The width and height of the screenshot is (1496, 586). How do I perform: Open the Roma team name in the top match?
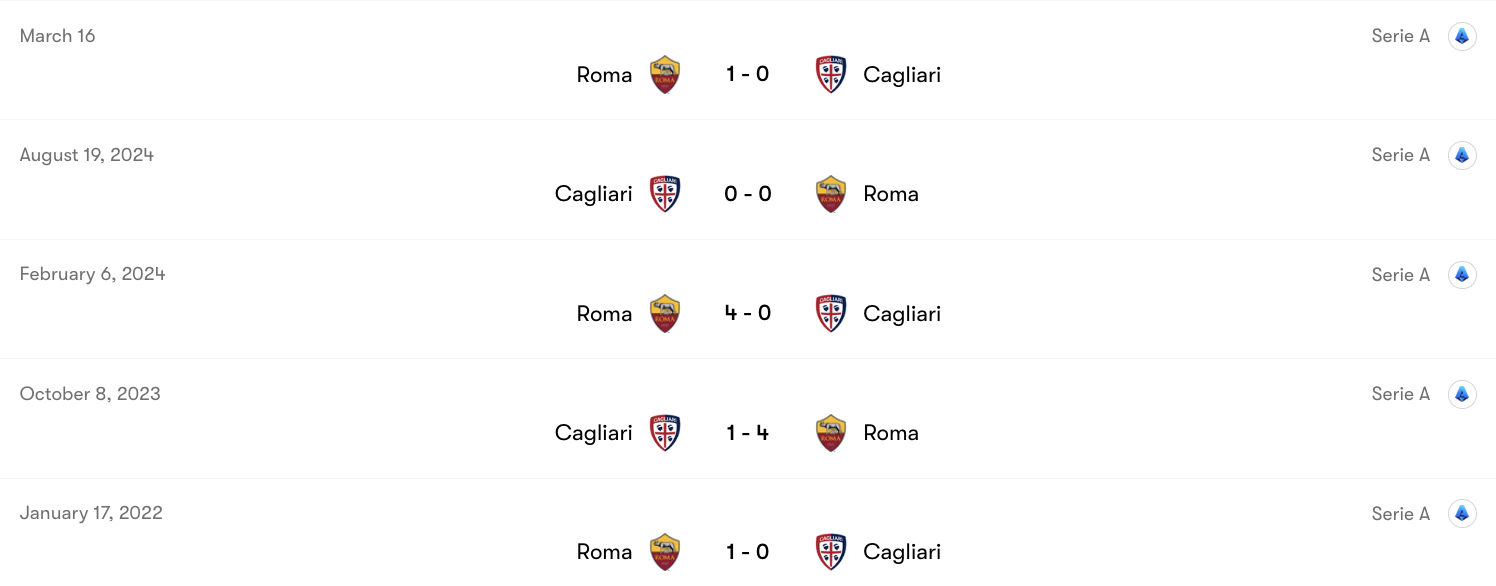603,74
